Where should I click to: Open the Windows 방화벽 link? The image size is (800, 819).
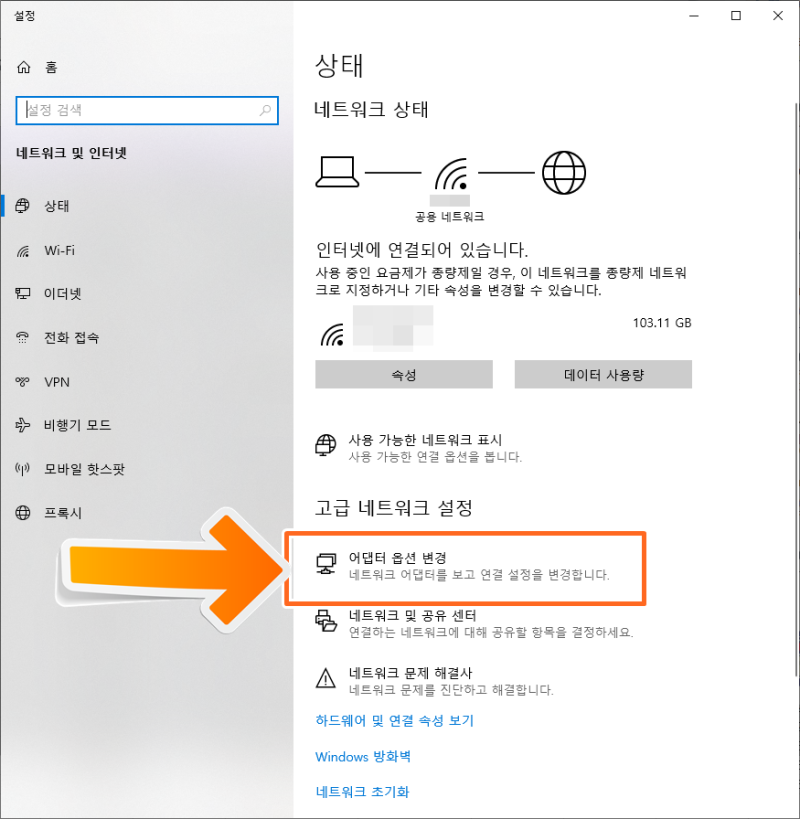click(363, 756)
